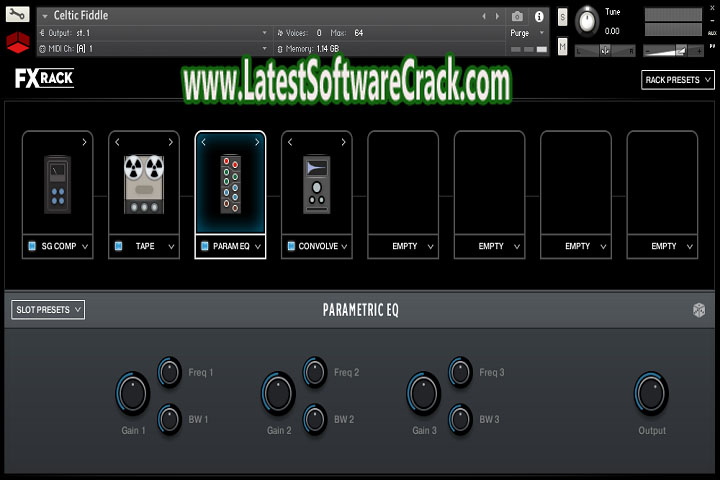Click the volume minus icon
The width and height of the screenshot is (720, 480).
pyautogui.click(x=648, y=51)
